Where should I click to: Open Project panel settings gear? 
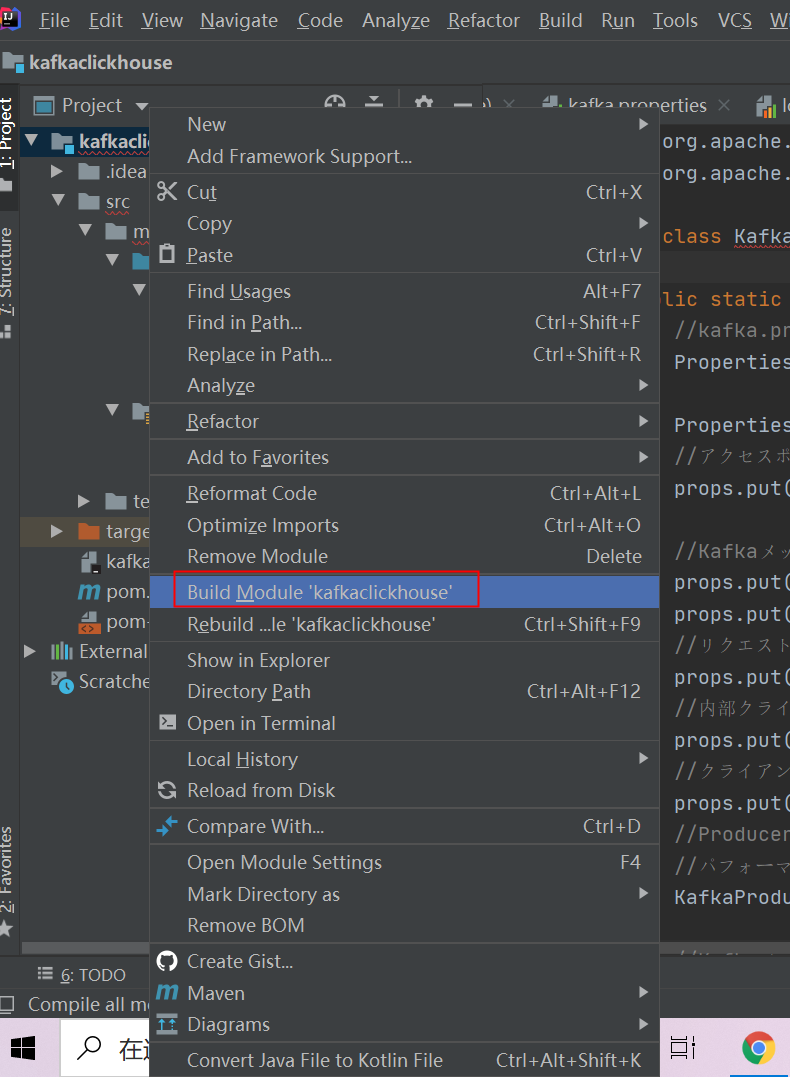click(424, 103)
